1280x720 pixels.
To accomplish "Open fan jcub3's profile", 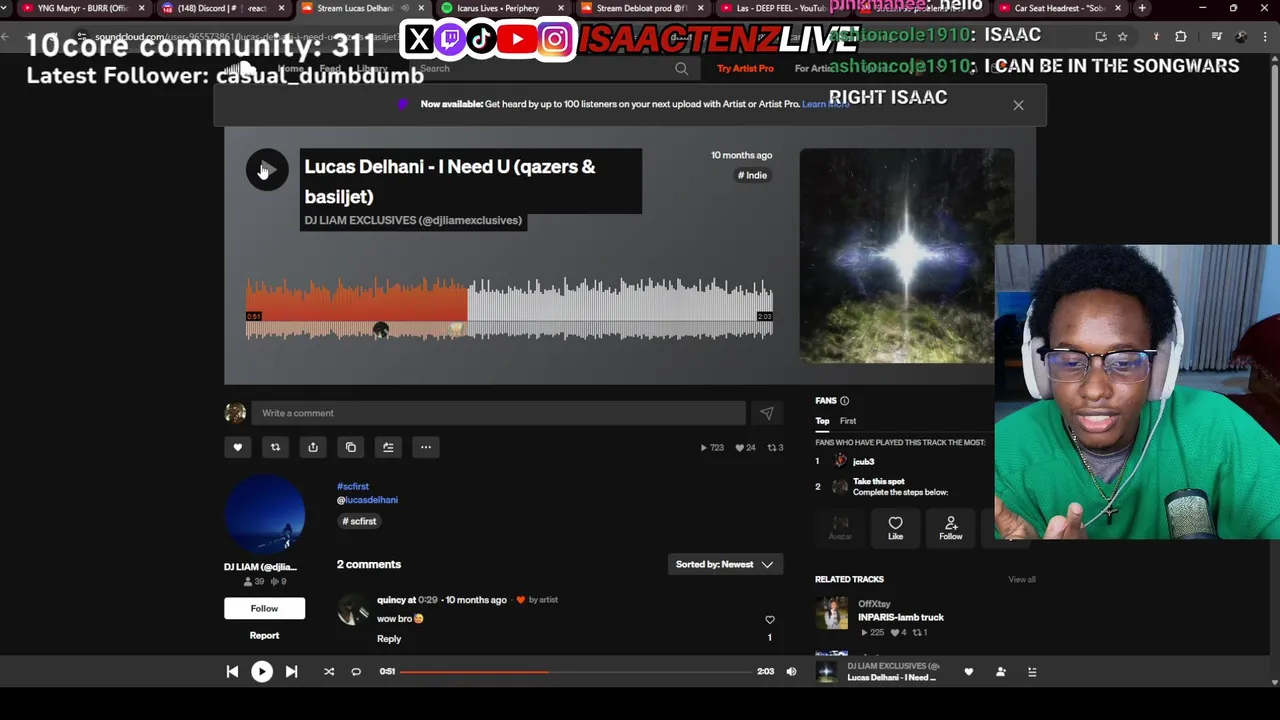I will click(x=863, y=462).
